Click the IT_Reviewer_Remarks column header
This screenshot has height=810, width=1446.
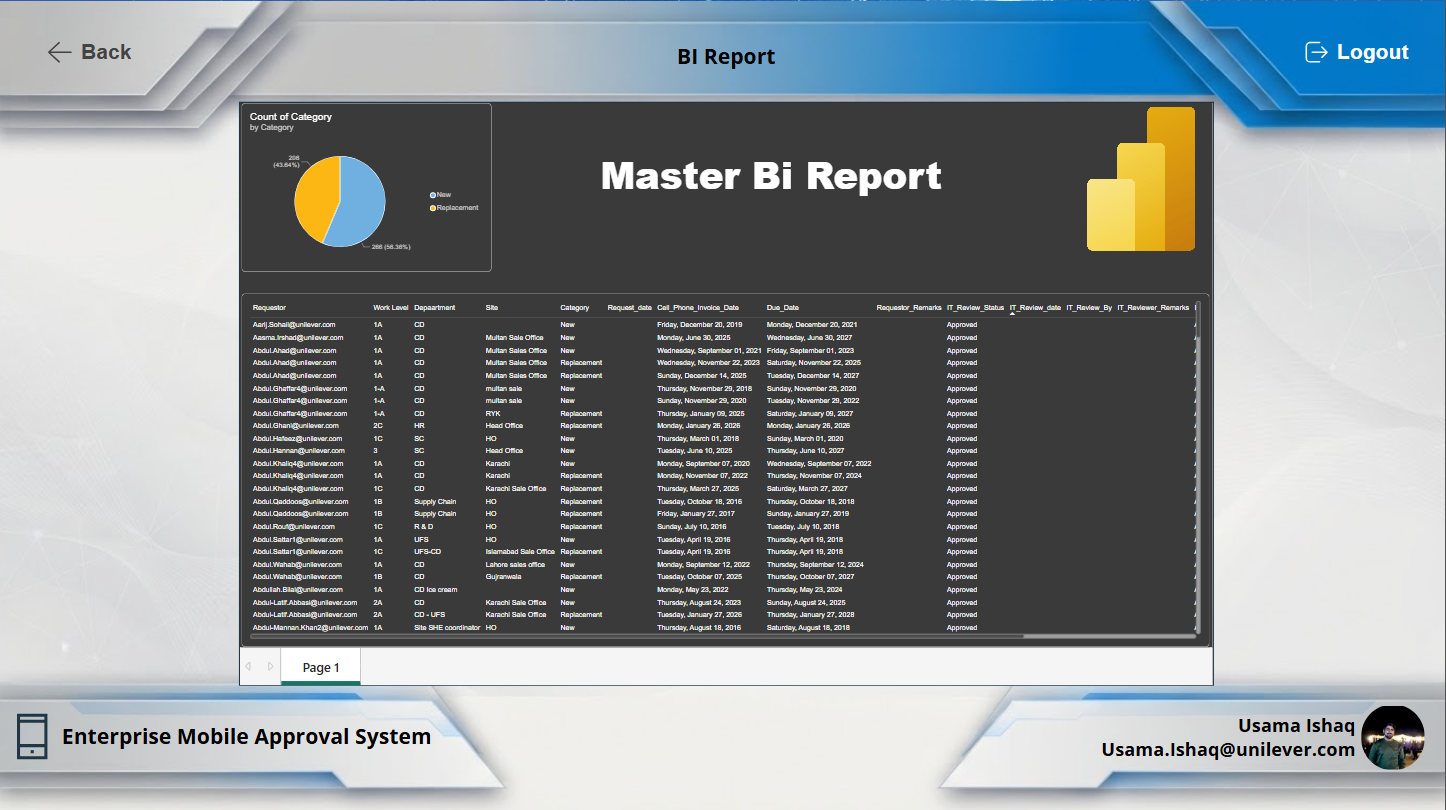[x=1153, y=308]
